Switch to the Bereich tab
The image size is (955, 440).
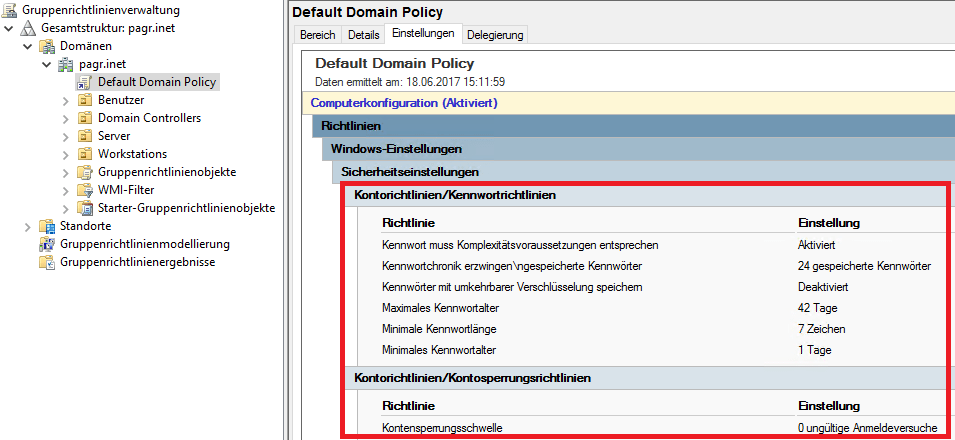(x=317, y=35)
